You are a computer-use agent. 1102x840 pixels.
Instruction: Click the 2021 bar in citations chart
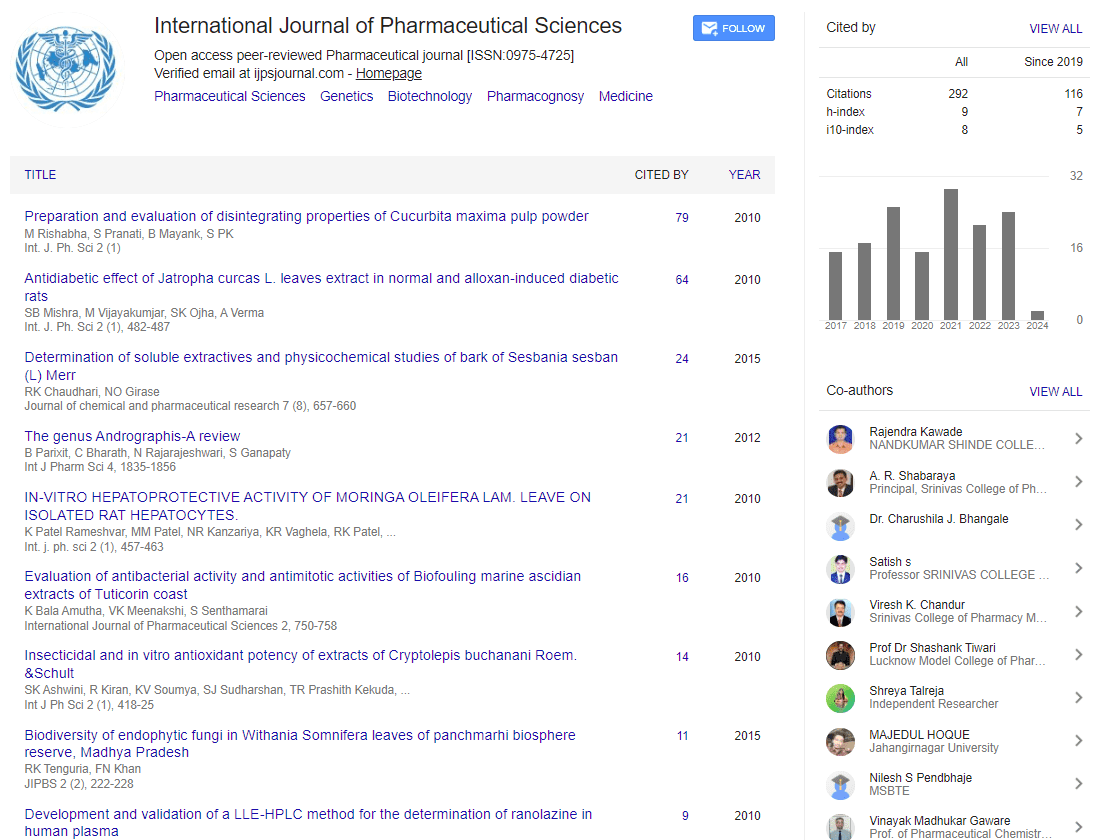pos(950,254)
